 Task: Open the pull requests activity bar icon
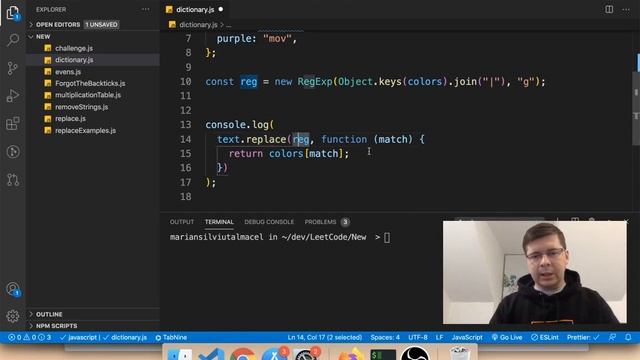13,180
